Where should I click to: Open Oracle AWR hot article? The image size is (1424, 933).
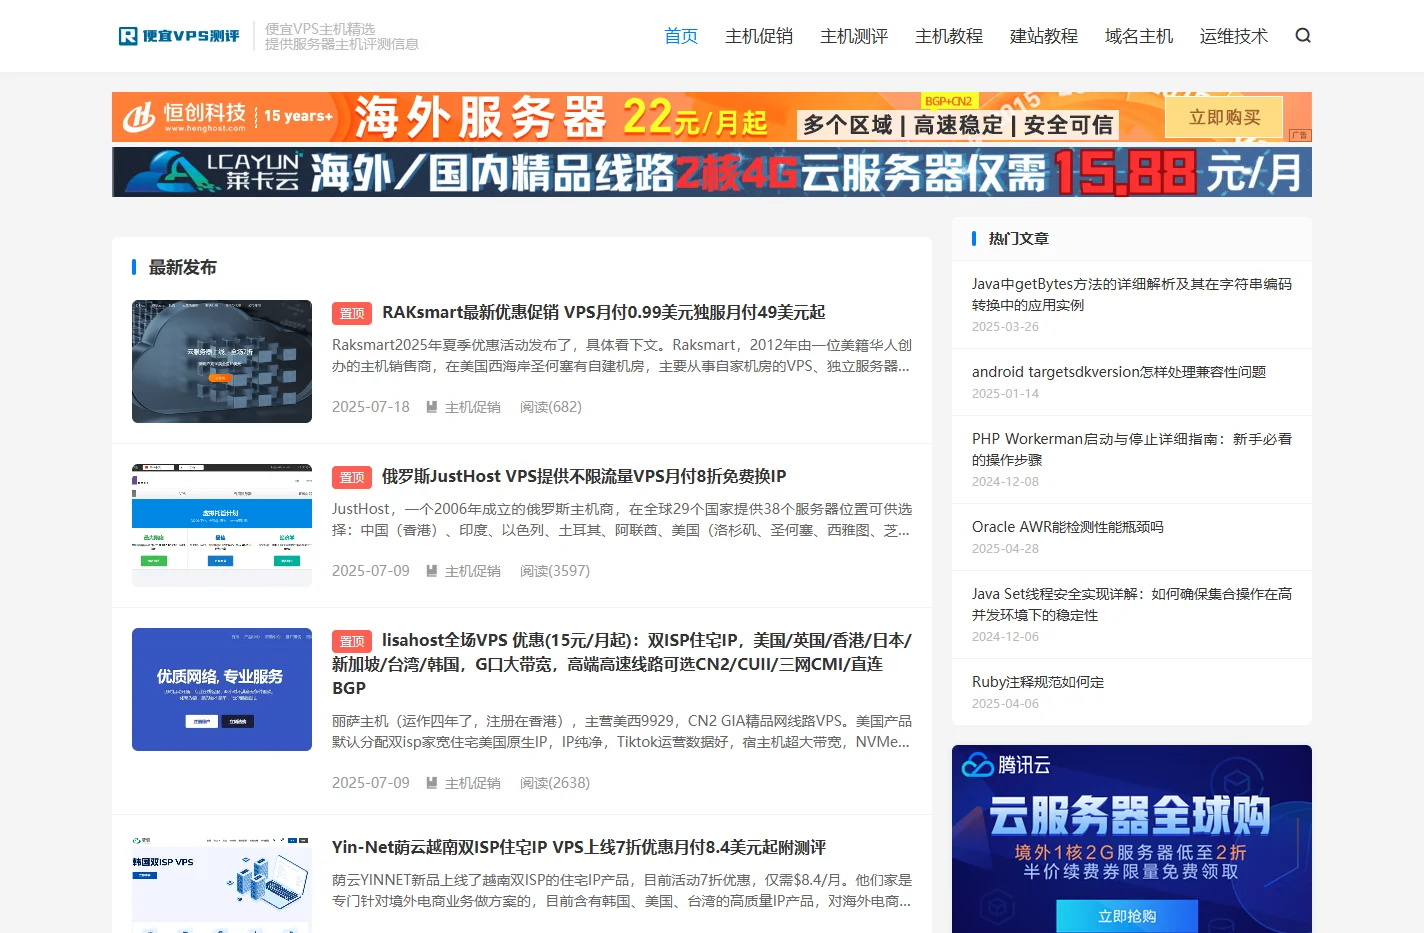(1068, 526)
